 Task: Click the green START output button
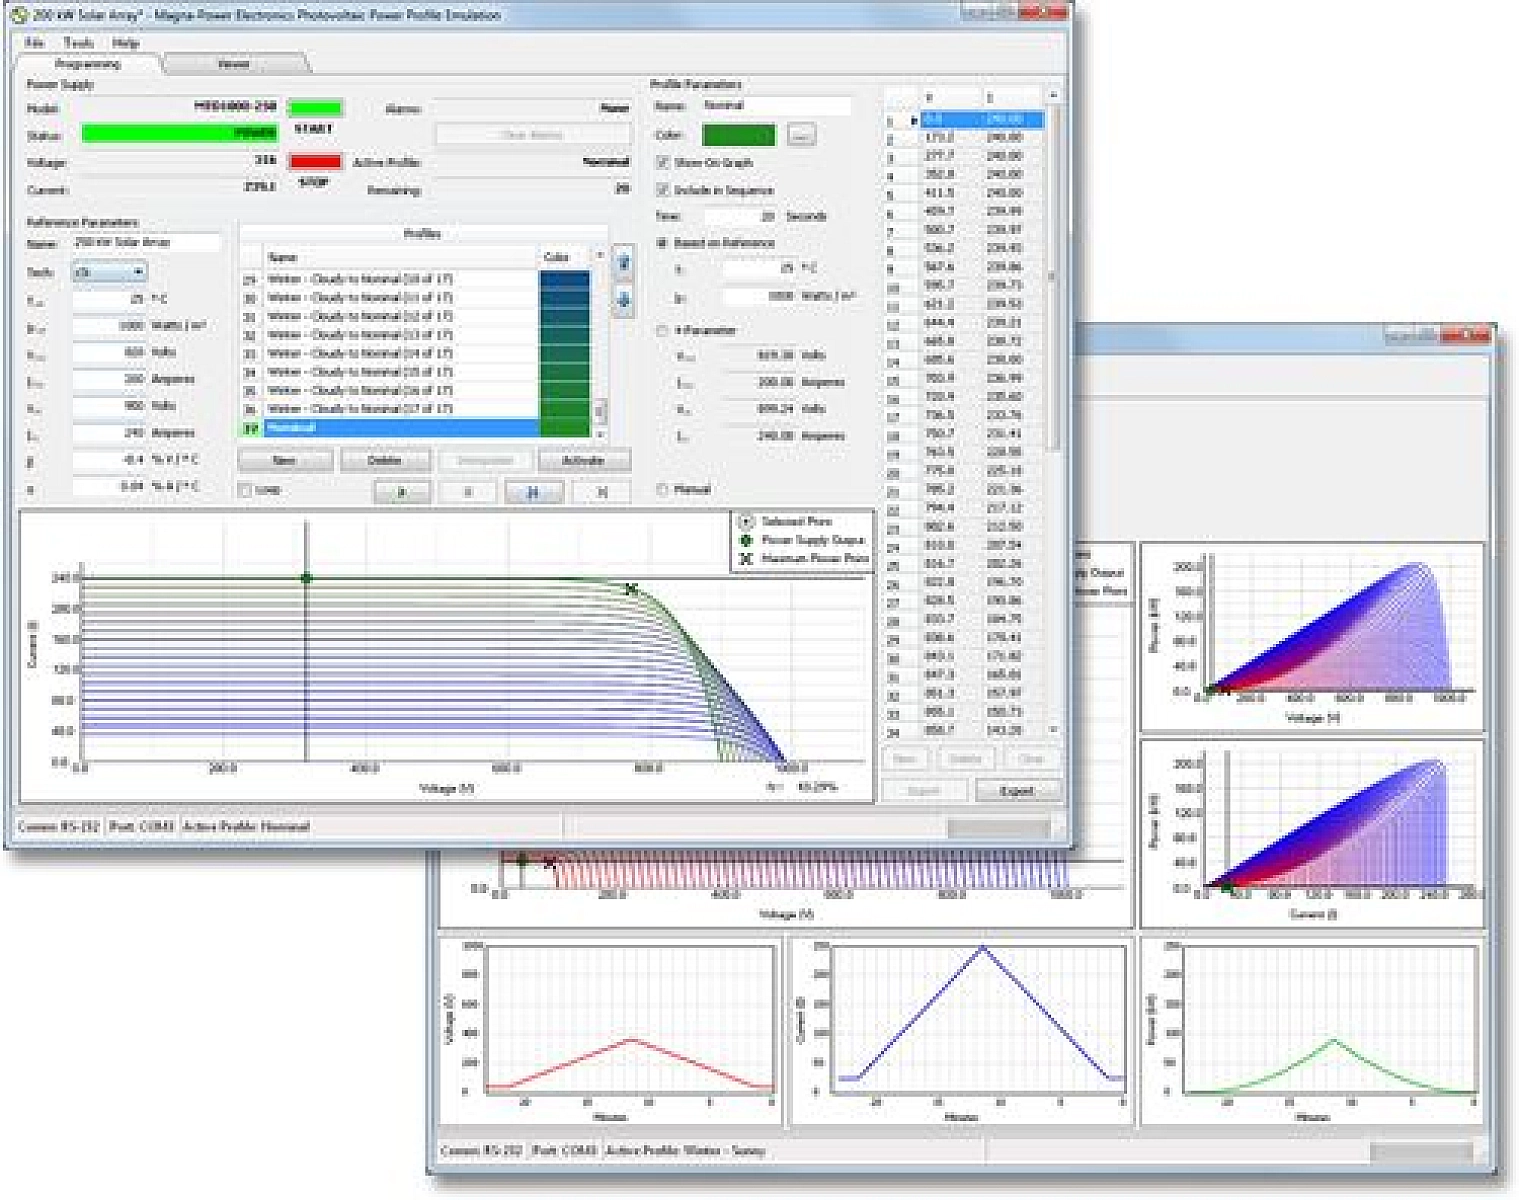coord(315,108)
